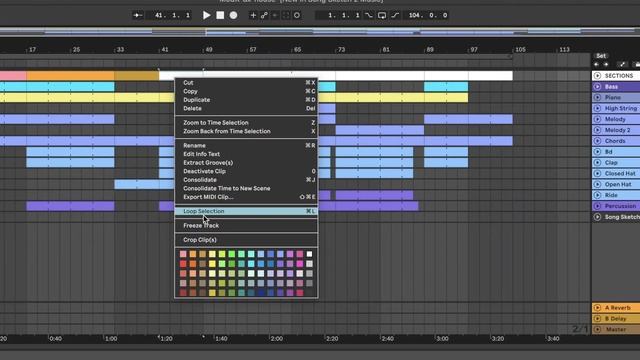The height and width of the screenshot is (360, 640).
Task: Click the Melody track play button
Action: (598, 119)
